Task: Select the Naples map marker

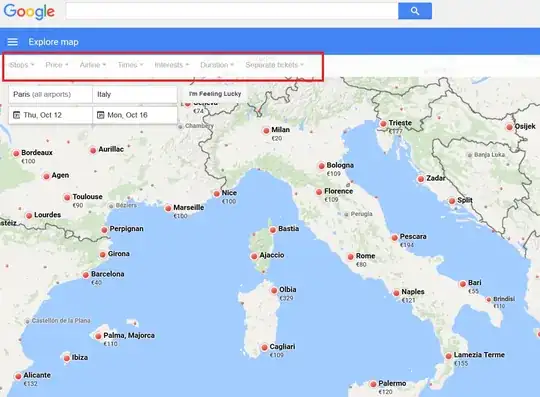Action: click(396, 293)
